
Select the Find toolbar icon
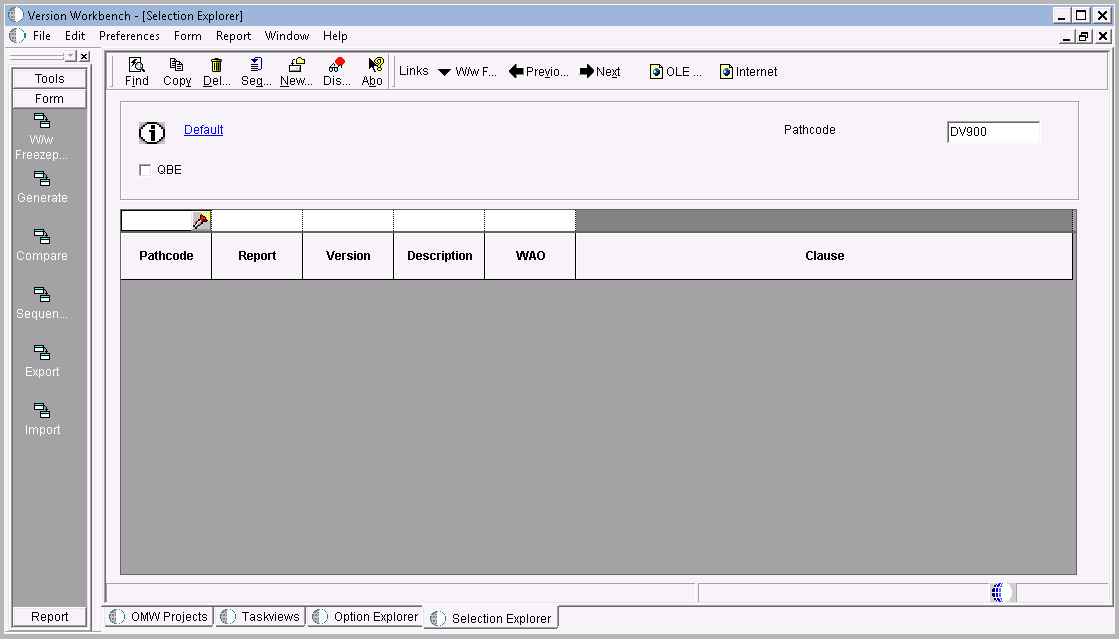(x=136, y=71)
